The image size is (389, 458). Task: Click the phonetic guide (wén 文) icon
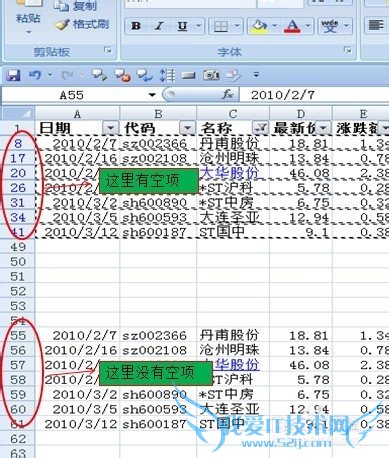click(x=330, y=26)
